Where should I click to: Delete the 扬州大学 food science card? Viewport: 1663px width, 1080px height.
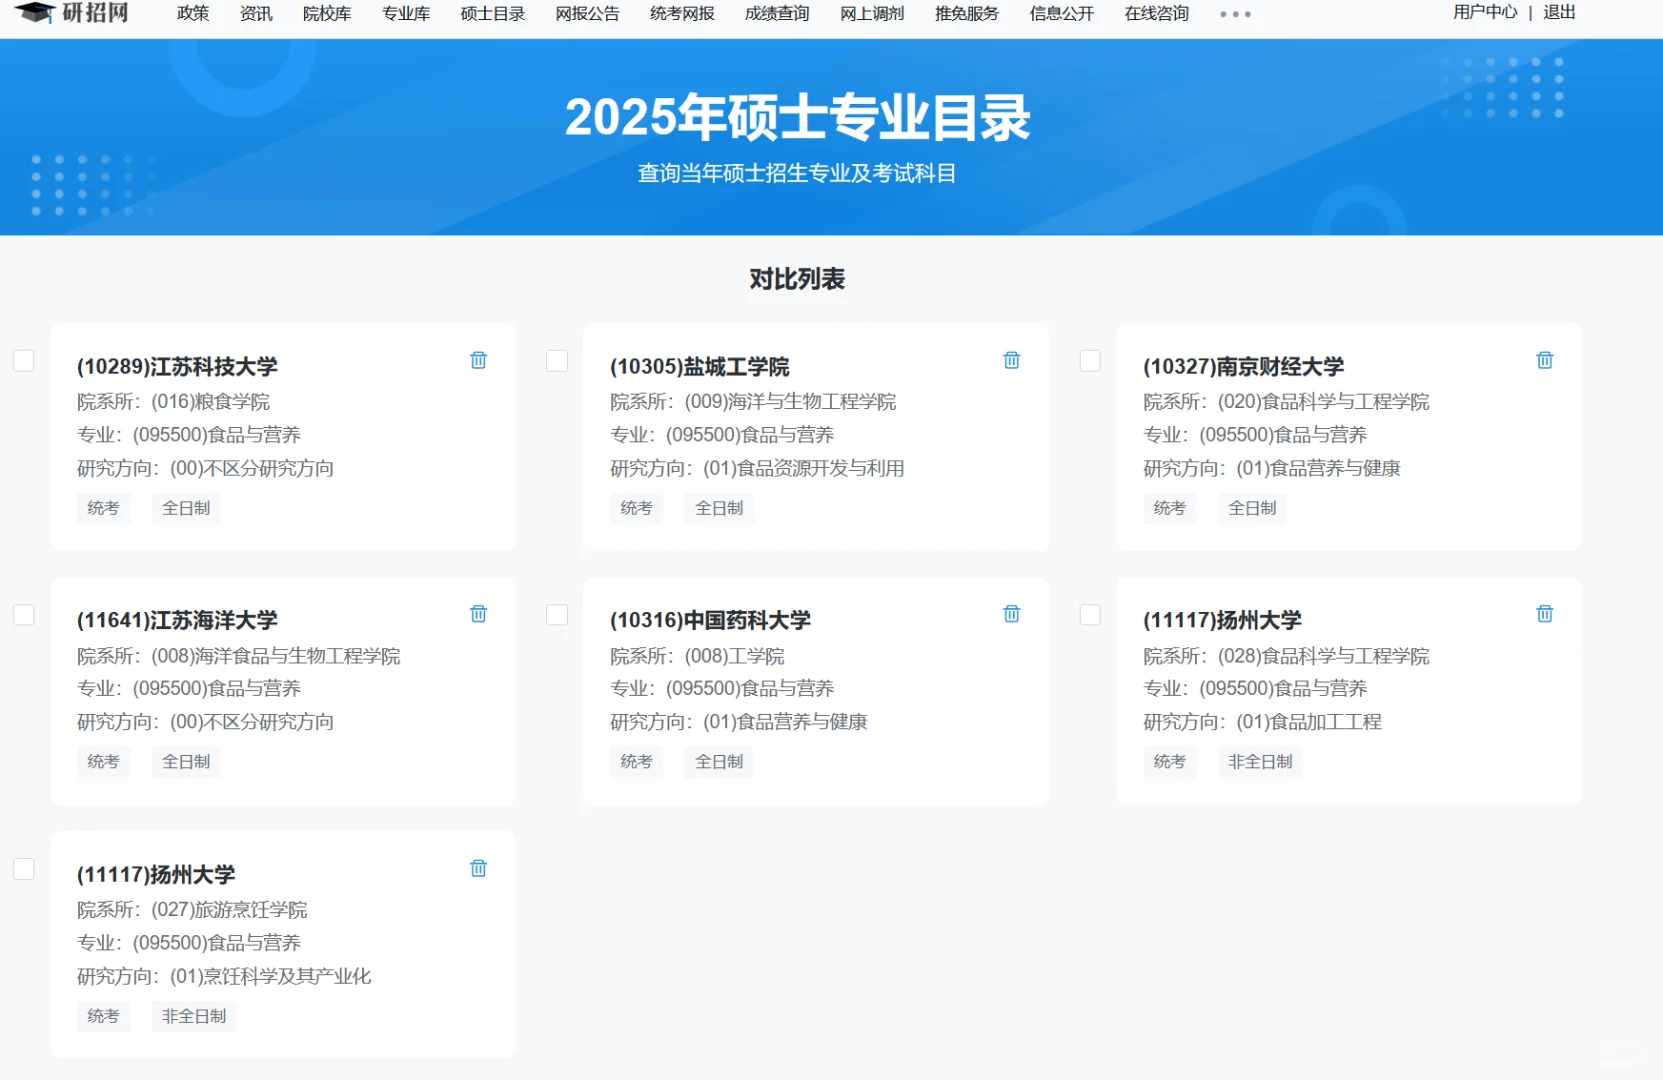[1544, 613]
